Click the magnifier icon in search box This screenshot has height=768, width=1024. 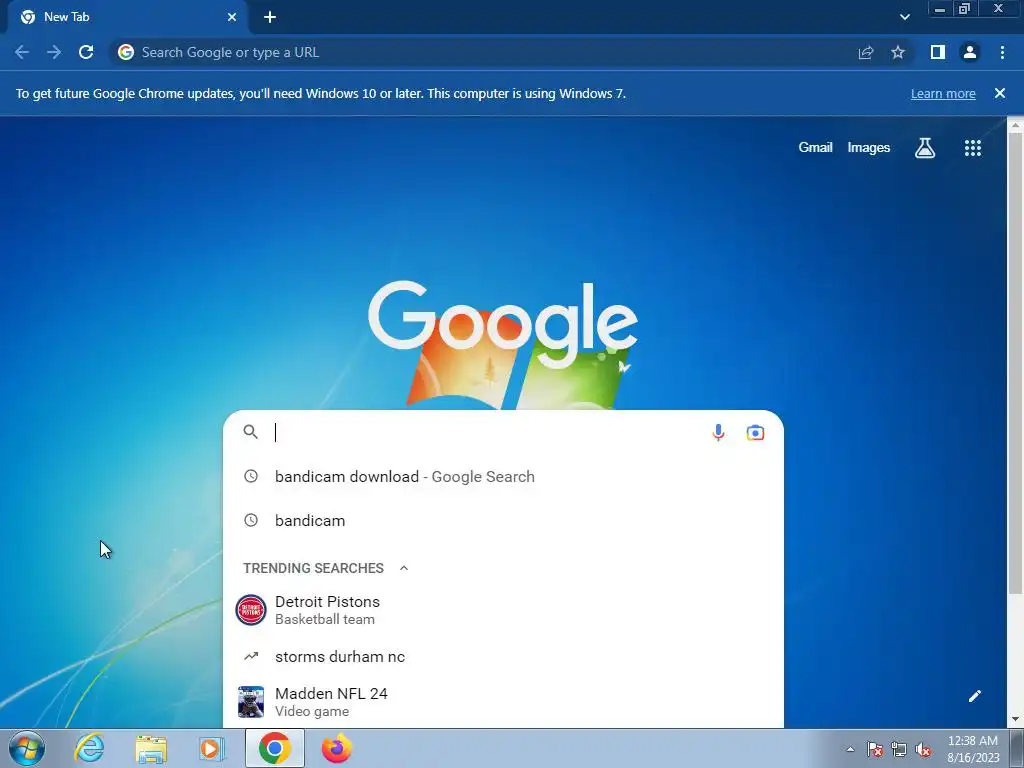point(251,432)
